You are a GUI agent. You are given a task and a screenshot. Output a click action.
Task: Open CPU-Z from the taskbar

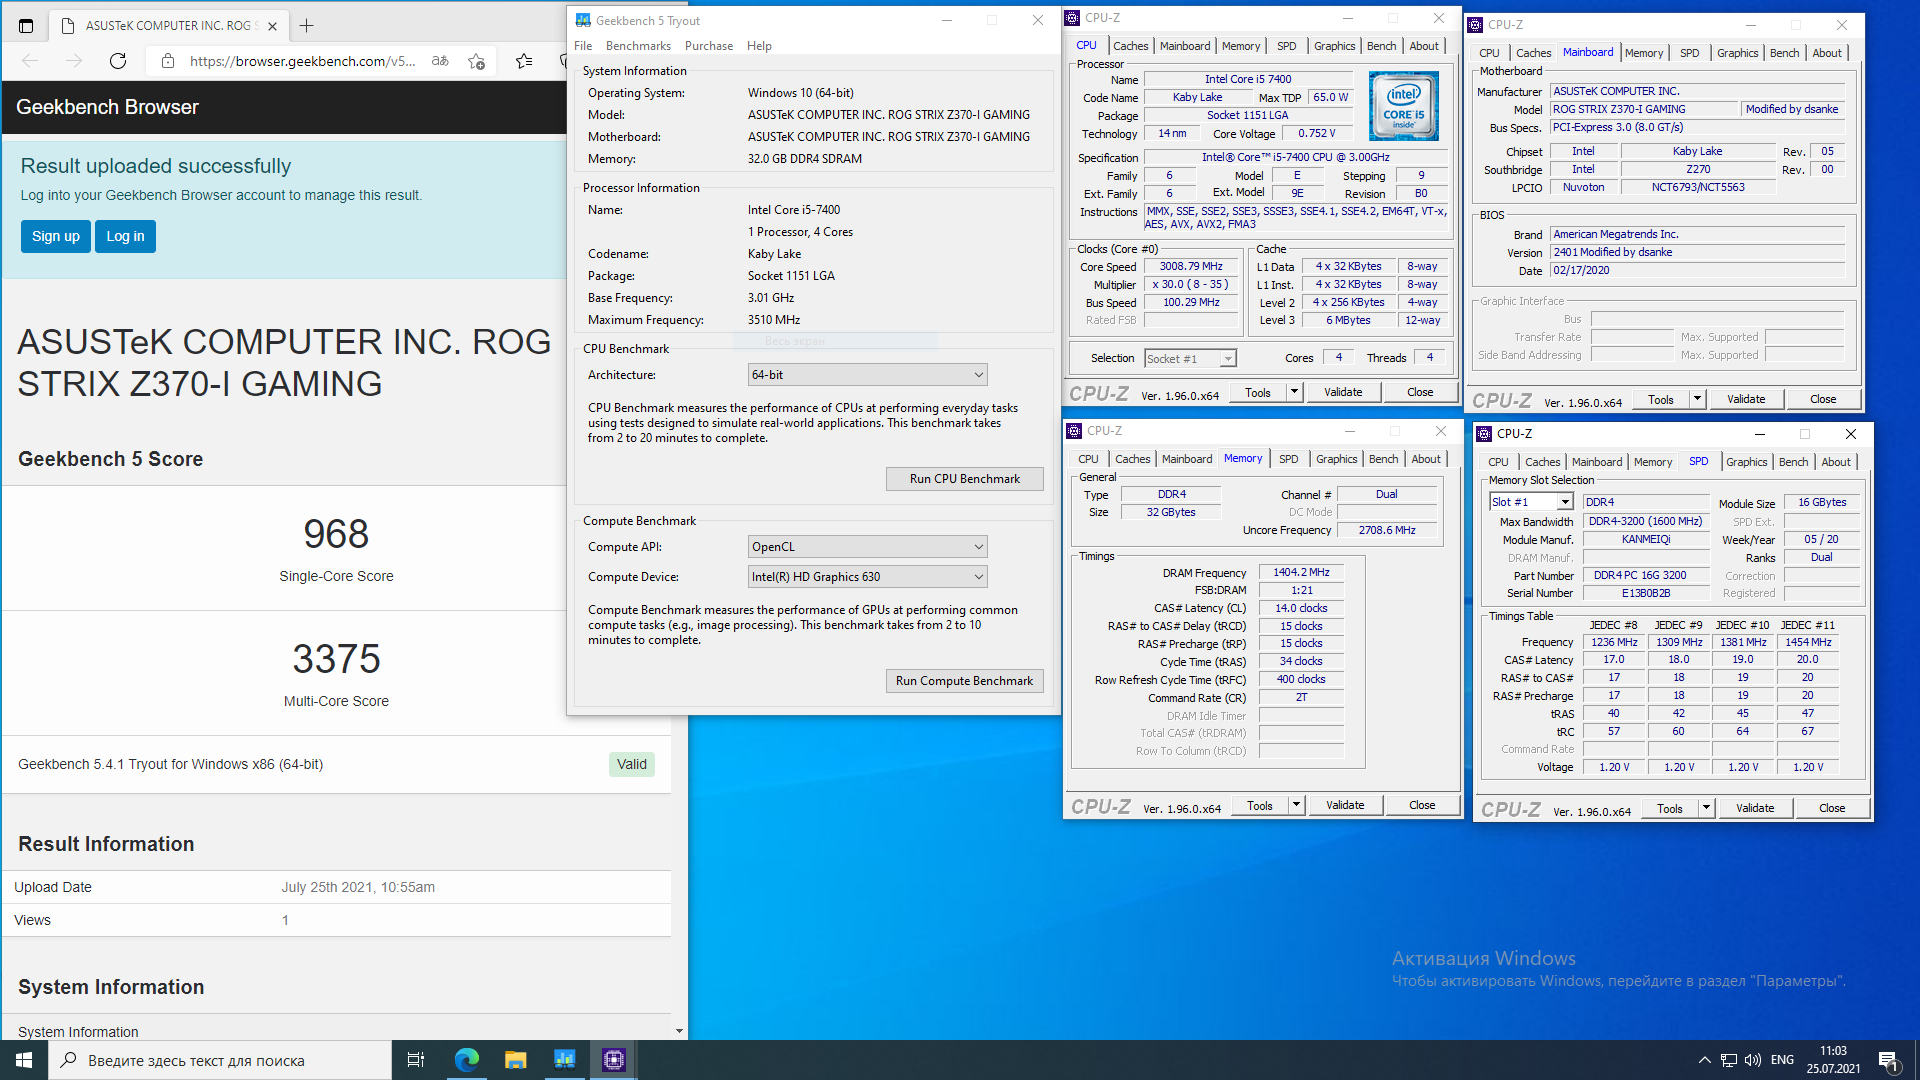coord(613,1060)
